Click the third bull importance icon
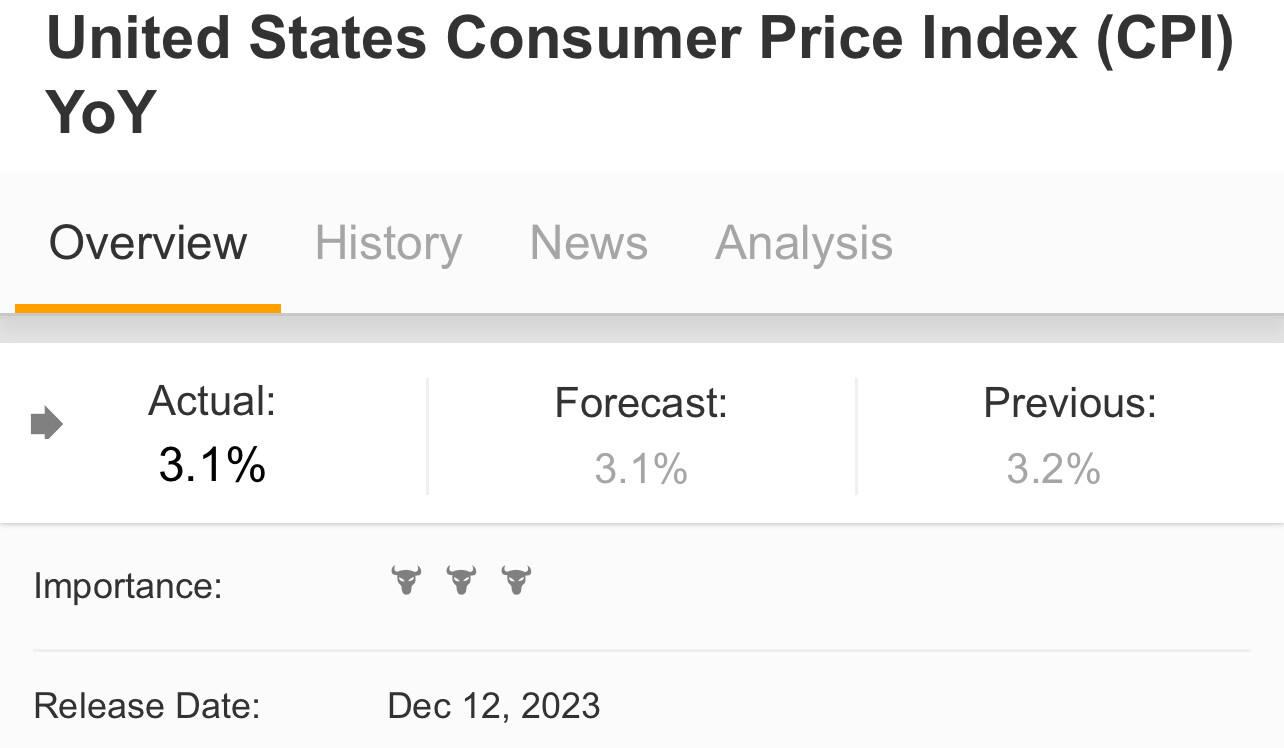The height and width of the screenshot is (748, 1284). click(x=516, y=580)
